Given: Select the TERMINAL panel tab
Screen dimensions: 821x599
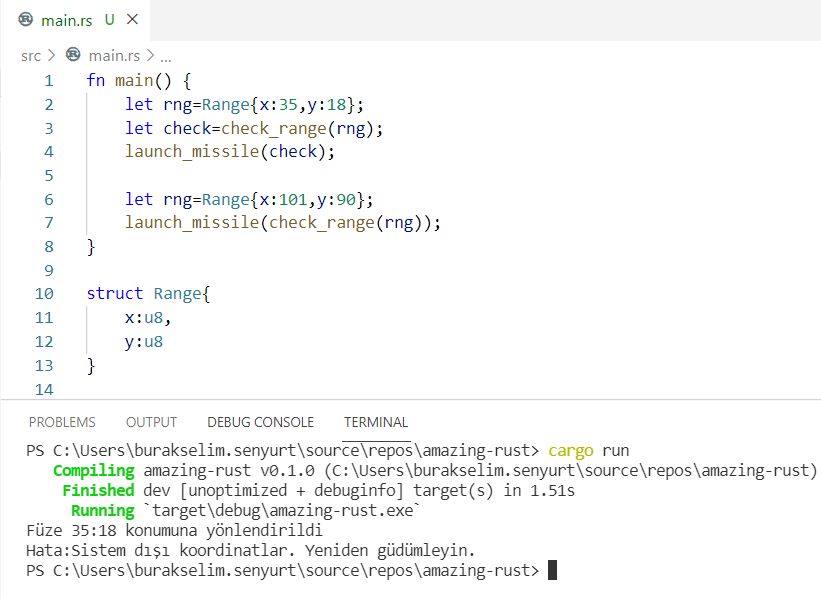Looking at the screenshot, I should (376, 422).
